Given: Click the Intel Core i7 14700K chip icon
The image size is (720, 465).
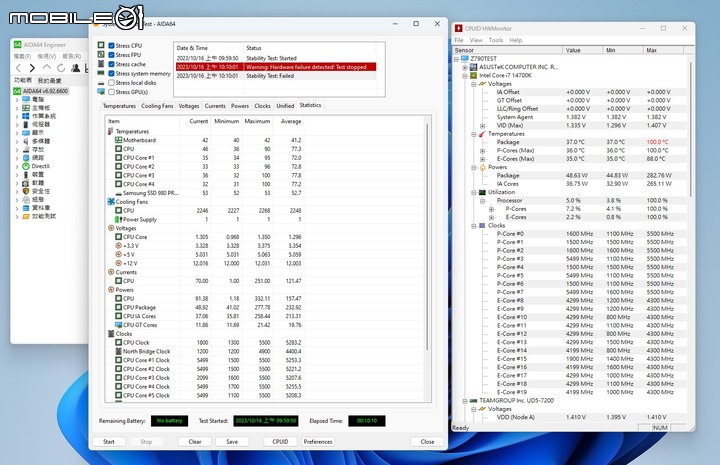Looking at the screenshot, I should click(x=473, y=75).
